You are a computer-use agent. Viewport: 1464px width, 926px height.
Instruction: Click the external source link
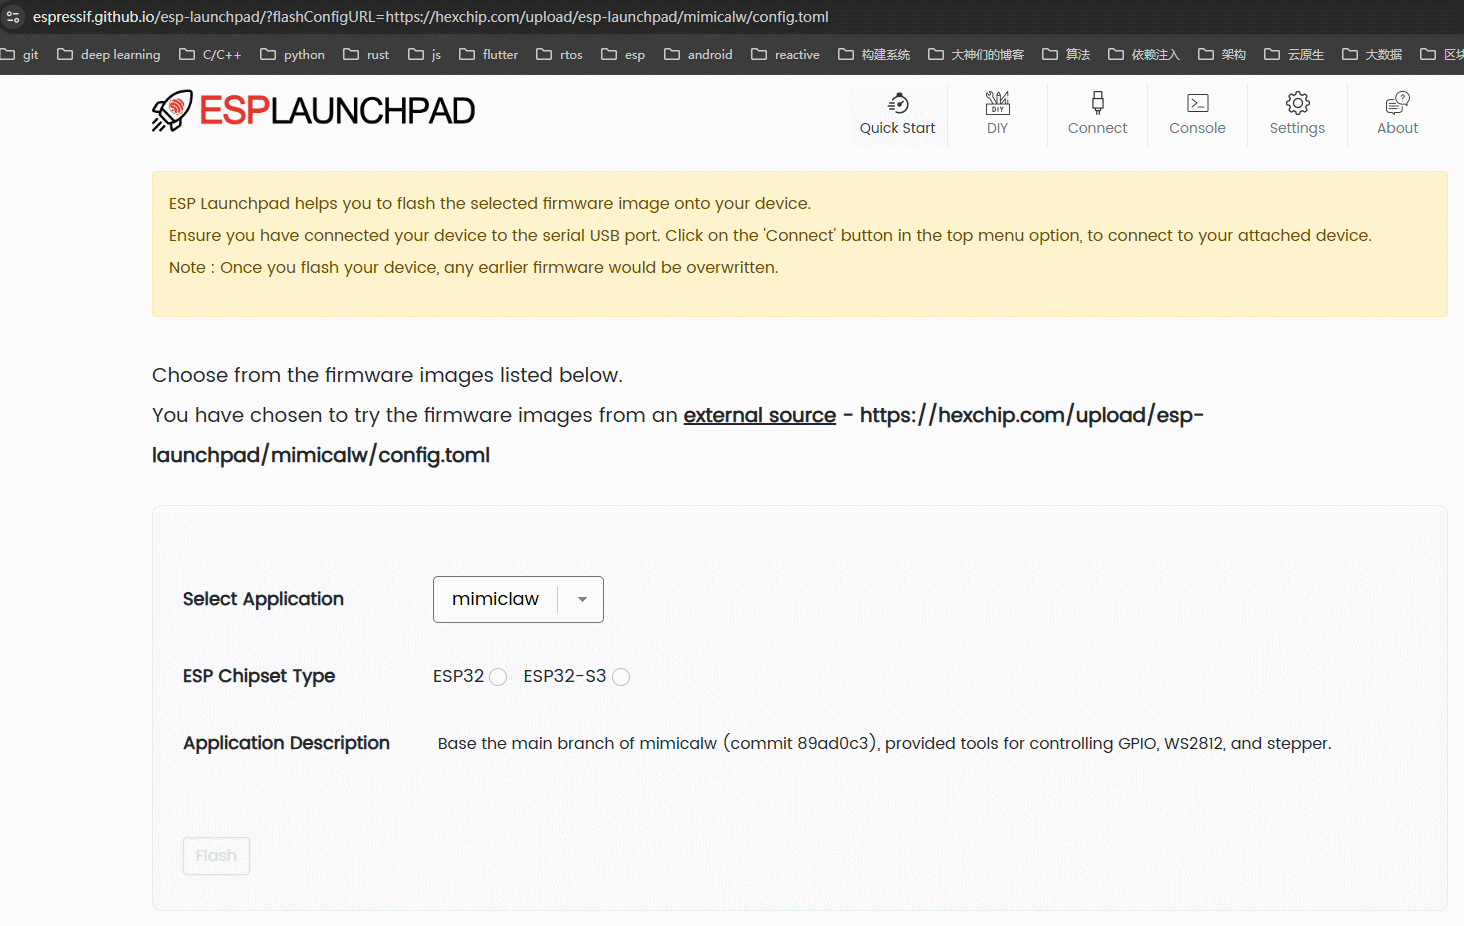pyautogui.click(x=759, y=415)
